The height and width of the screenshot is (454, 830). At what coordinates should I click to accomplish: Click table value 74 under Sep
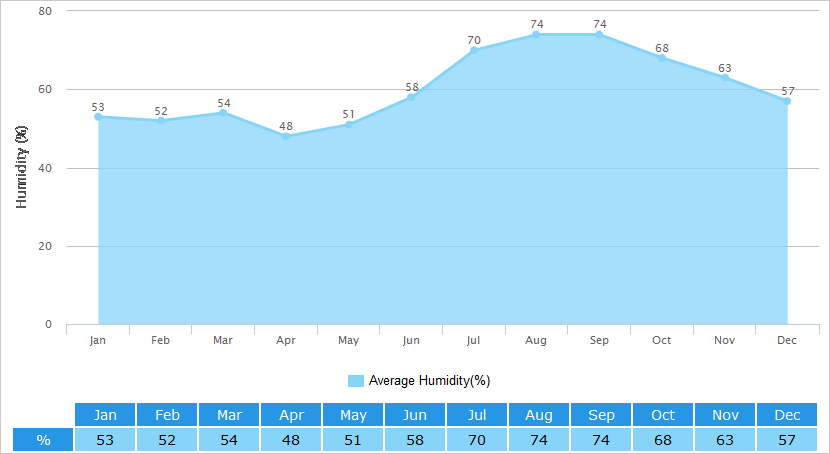point(601,440)
